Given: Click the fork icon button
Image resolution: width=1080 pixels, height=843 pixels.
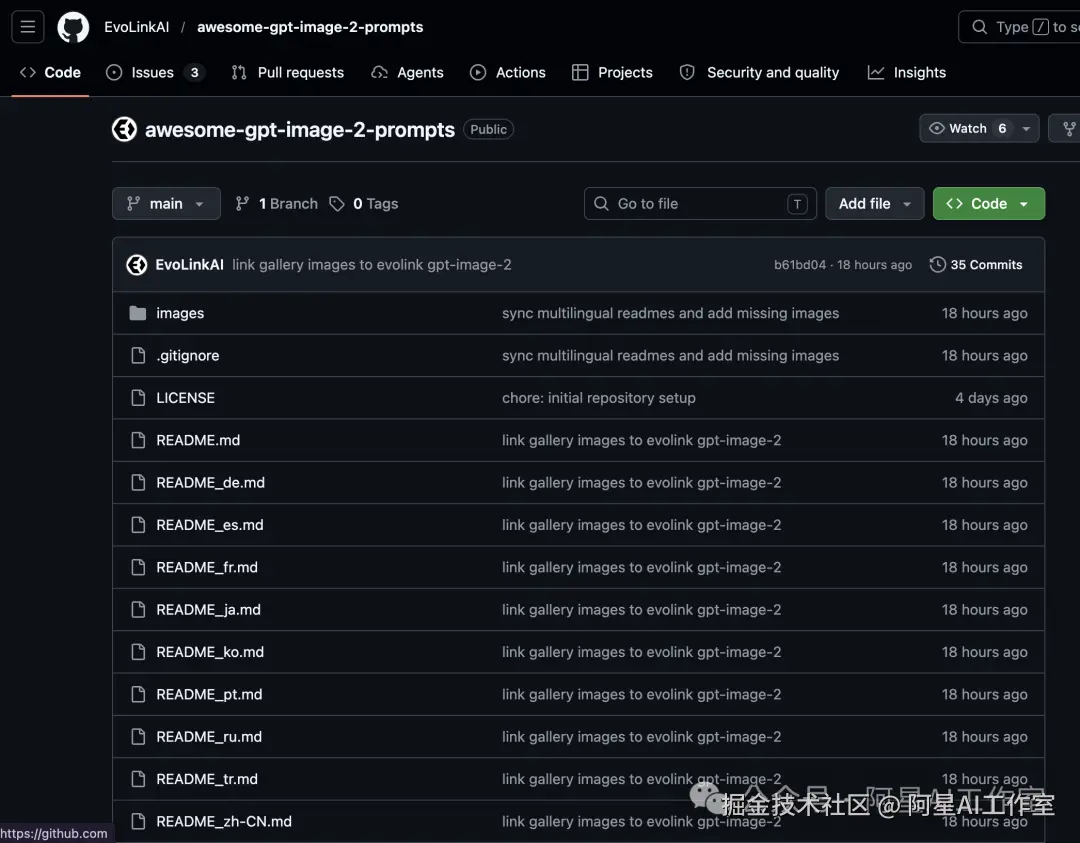Looking at the screenshot, I should 1068,129.
